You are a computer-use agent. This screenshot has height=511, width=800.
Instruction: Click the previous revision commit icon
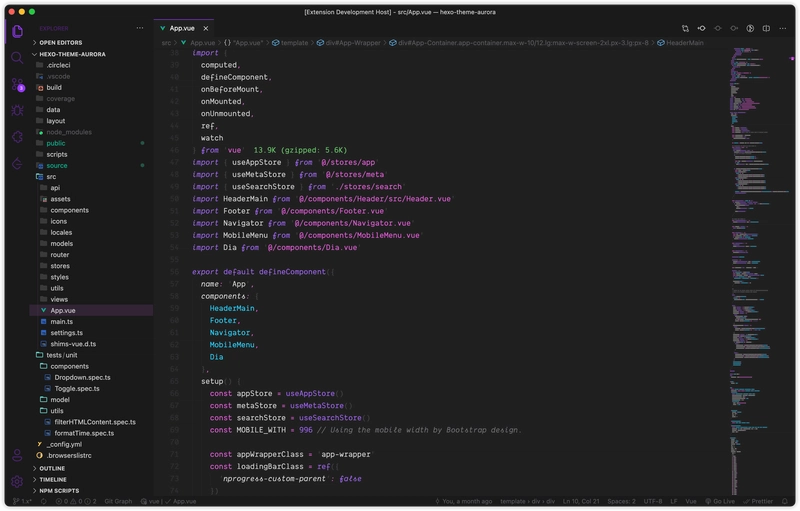click(x=702, y=29)
